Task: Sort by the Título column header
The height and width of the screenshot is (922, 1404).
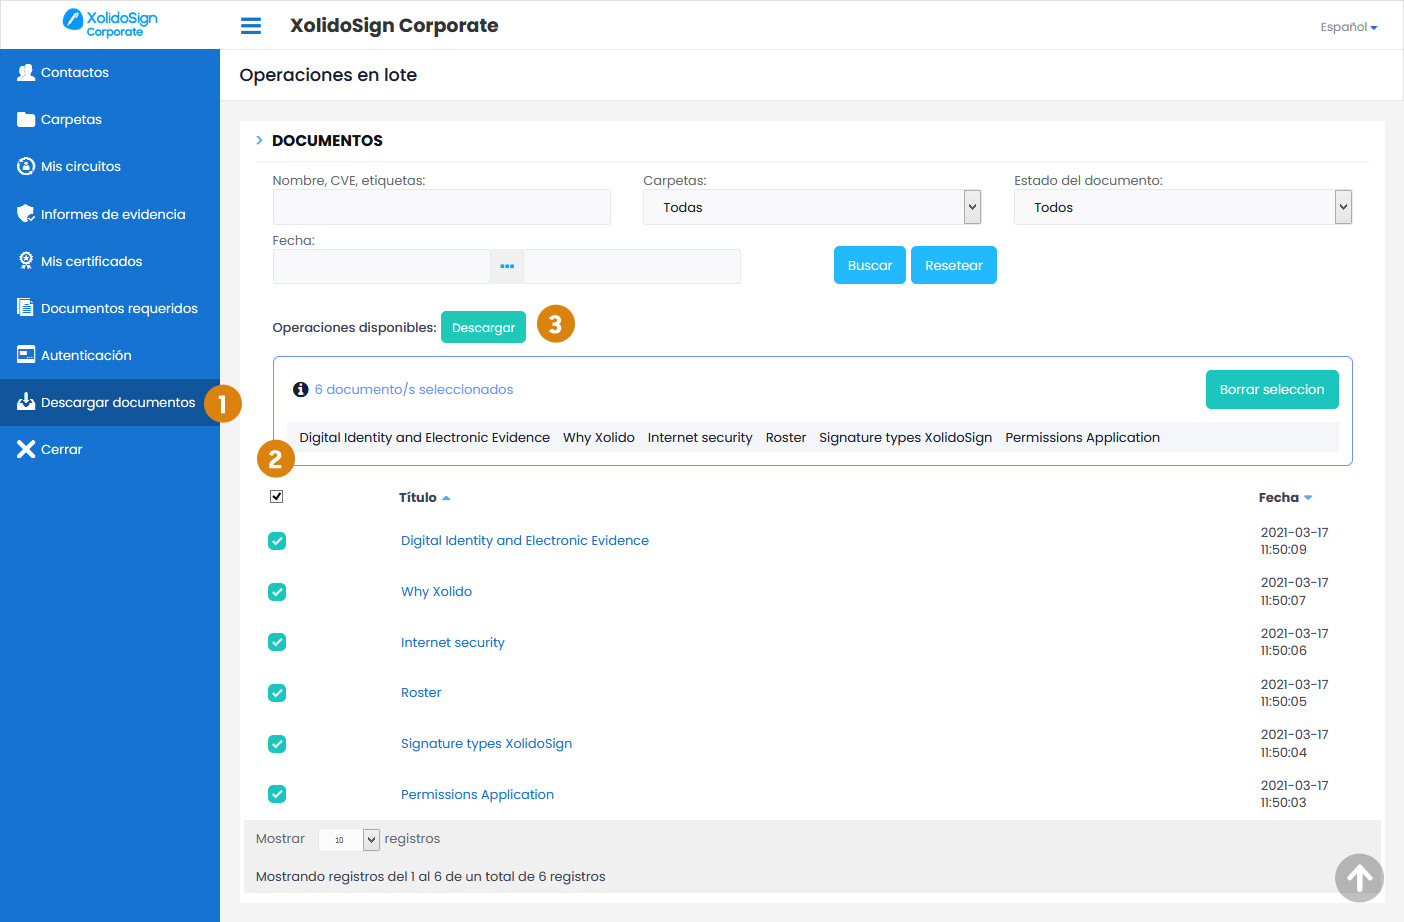Action: [418, 498]
